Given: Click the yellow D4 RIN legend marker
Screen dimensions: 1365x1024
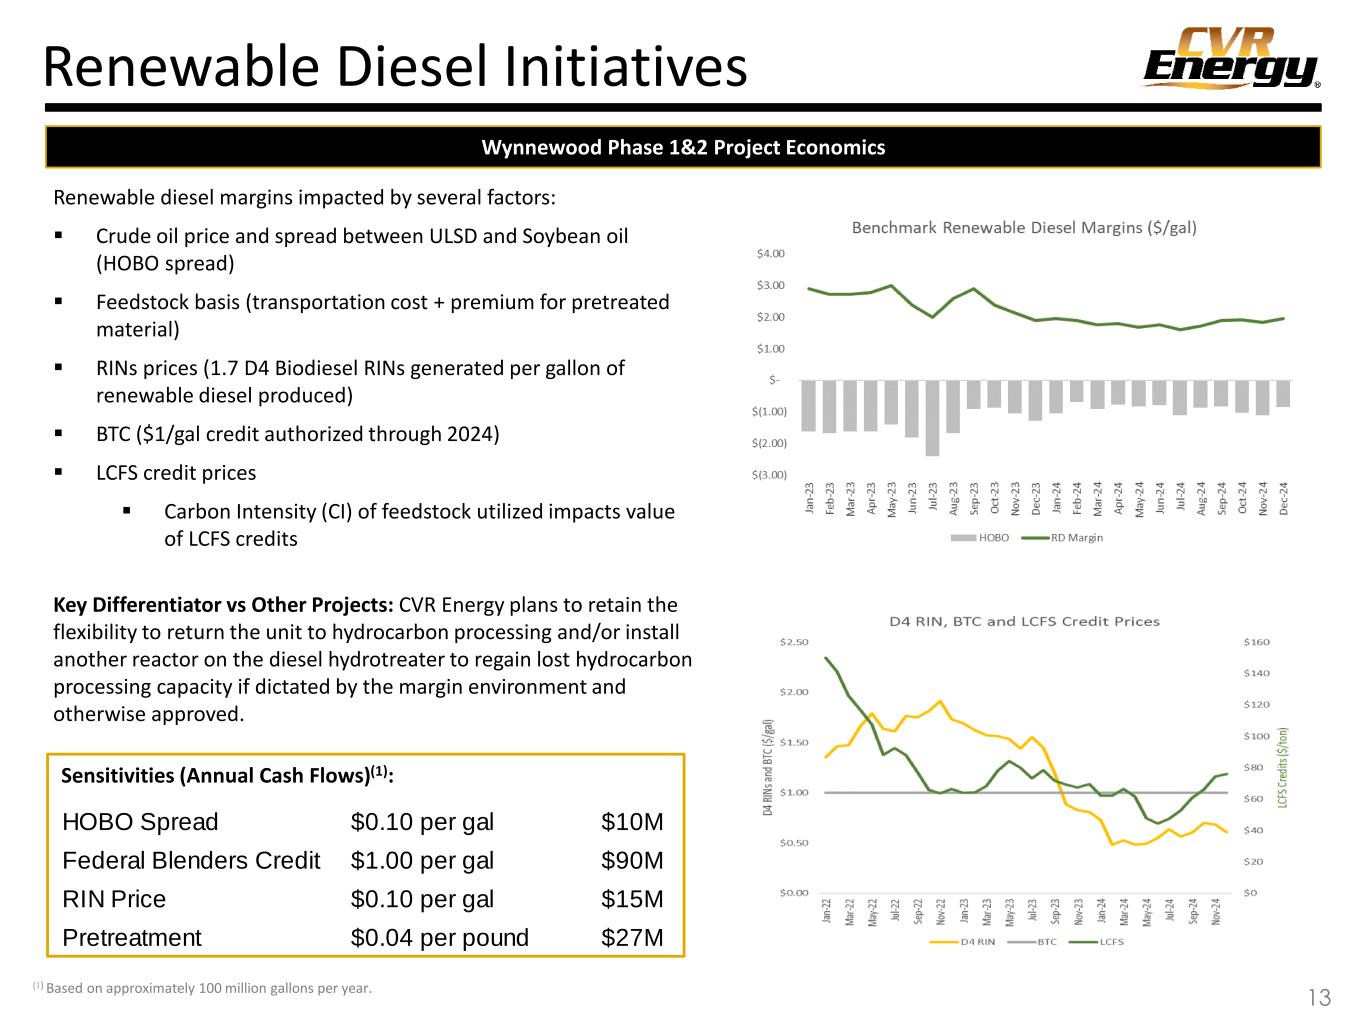Looking at the screenshot, I should tap(944, 941).
